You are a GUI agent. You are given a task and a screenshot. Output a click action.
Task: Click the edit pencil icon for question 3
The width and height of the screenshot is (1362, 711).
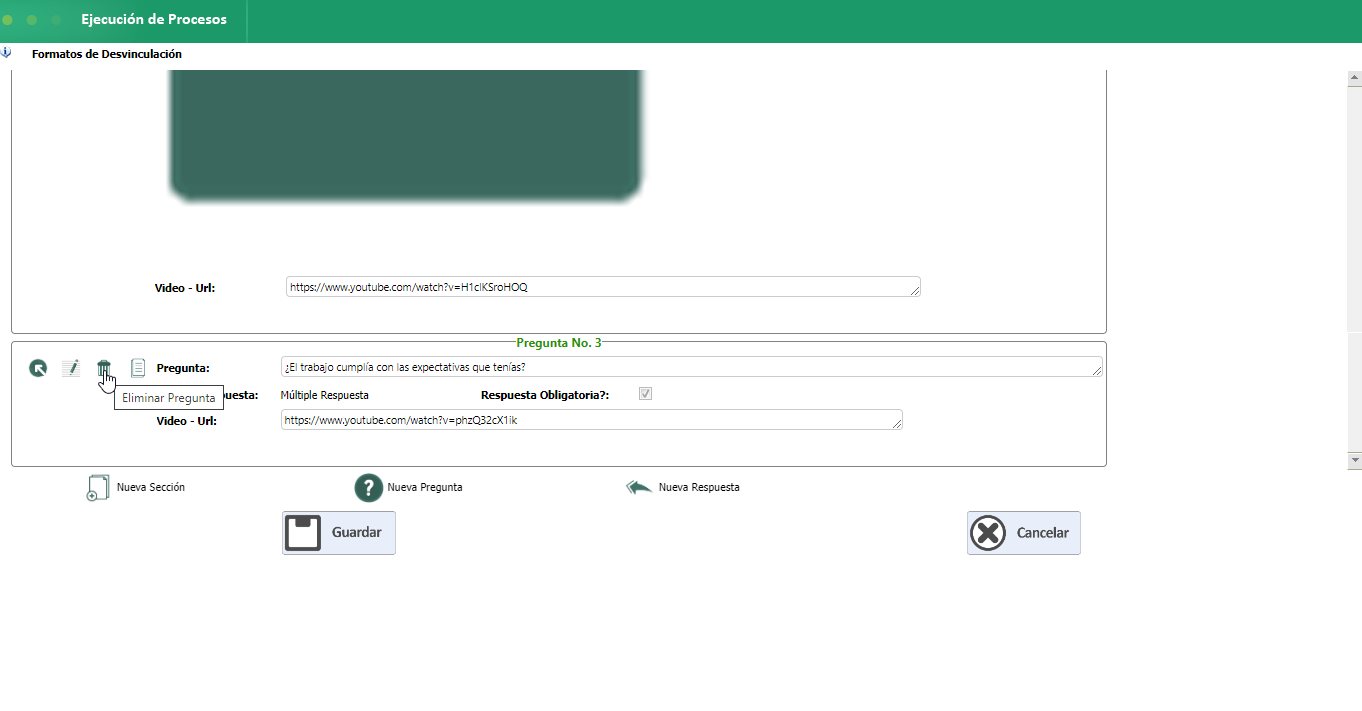click(70, 368)
